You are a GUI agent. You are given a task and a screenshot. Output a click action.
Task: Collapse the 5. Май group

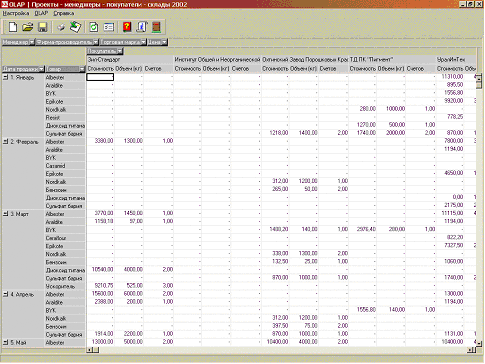(6, 342)
